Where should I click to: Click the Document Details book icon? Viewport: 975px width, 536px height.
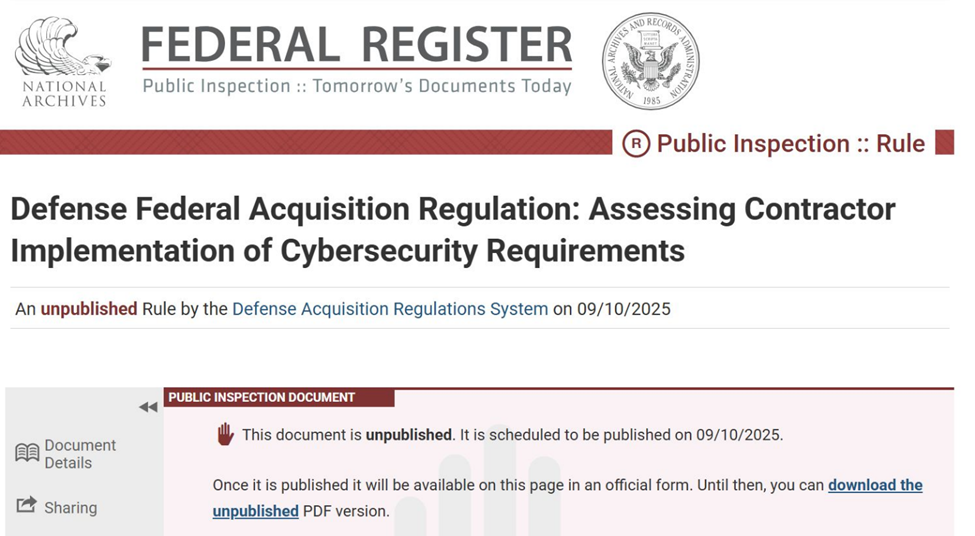pos(27,453)
